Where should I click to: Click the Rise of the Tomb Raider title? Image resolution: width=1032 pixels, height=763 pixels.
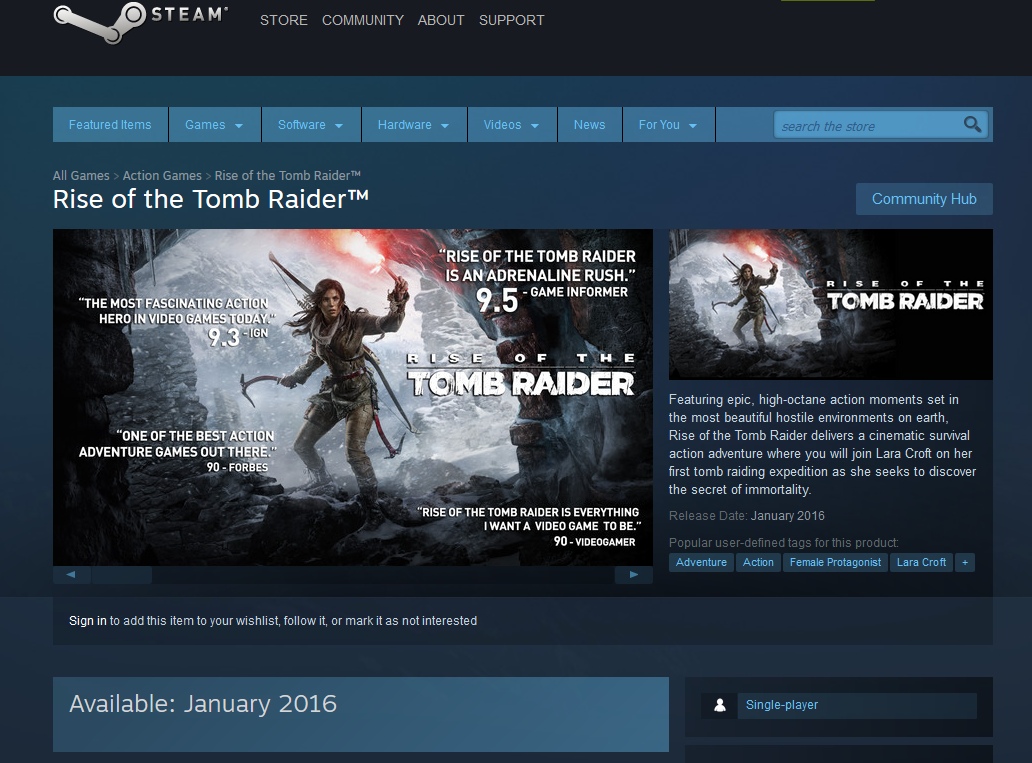click(211, 199)
